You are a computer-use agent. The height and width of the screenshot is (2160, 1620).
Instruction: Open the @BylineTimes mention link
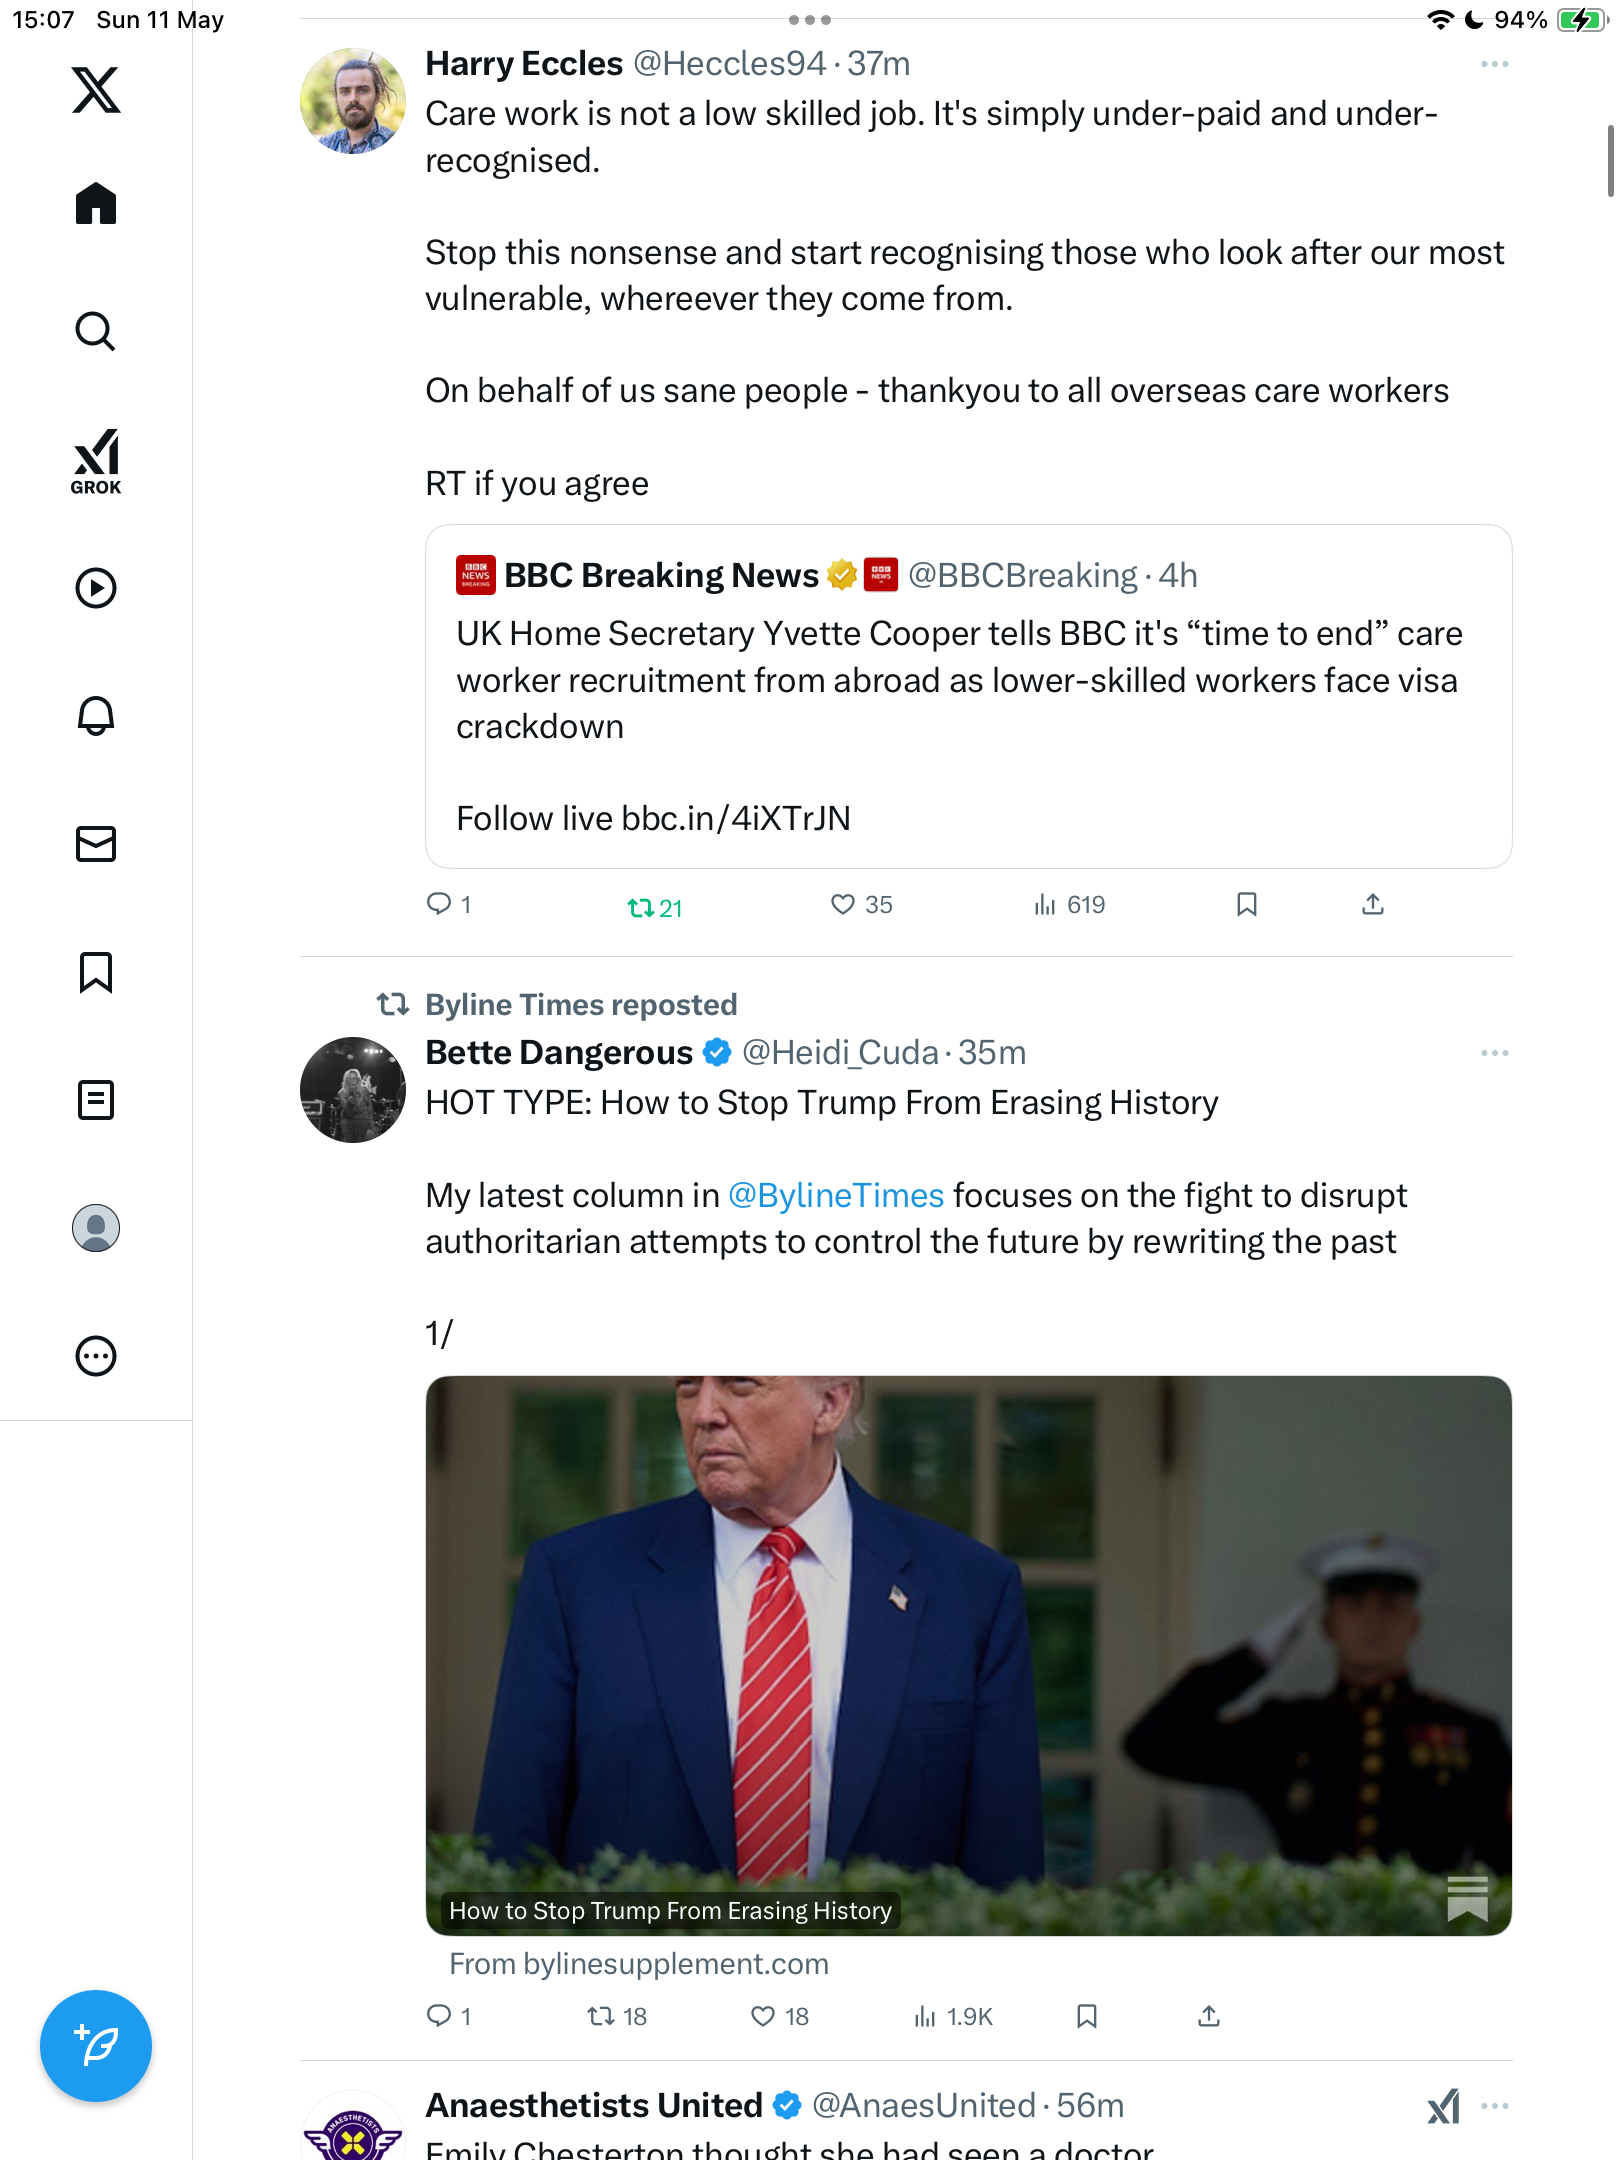click(836, 1195)
